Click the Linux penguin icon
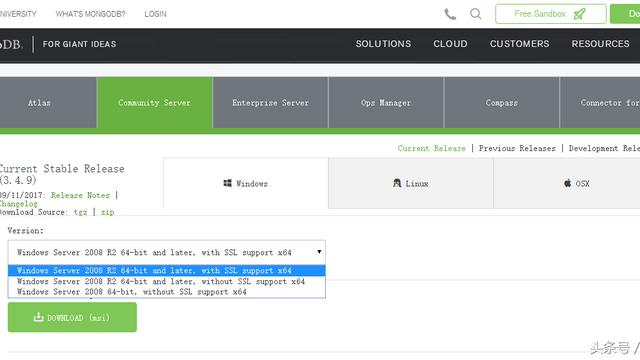 coord(397,183)
